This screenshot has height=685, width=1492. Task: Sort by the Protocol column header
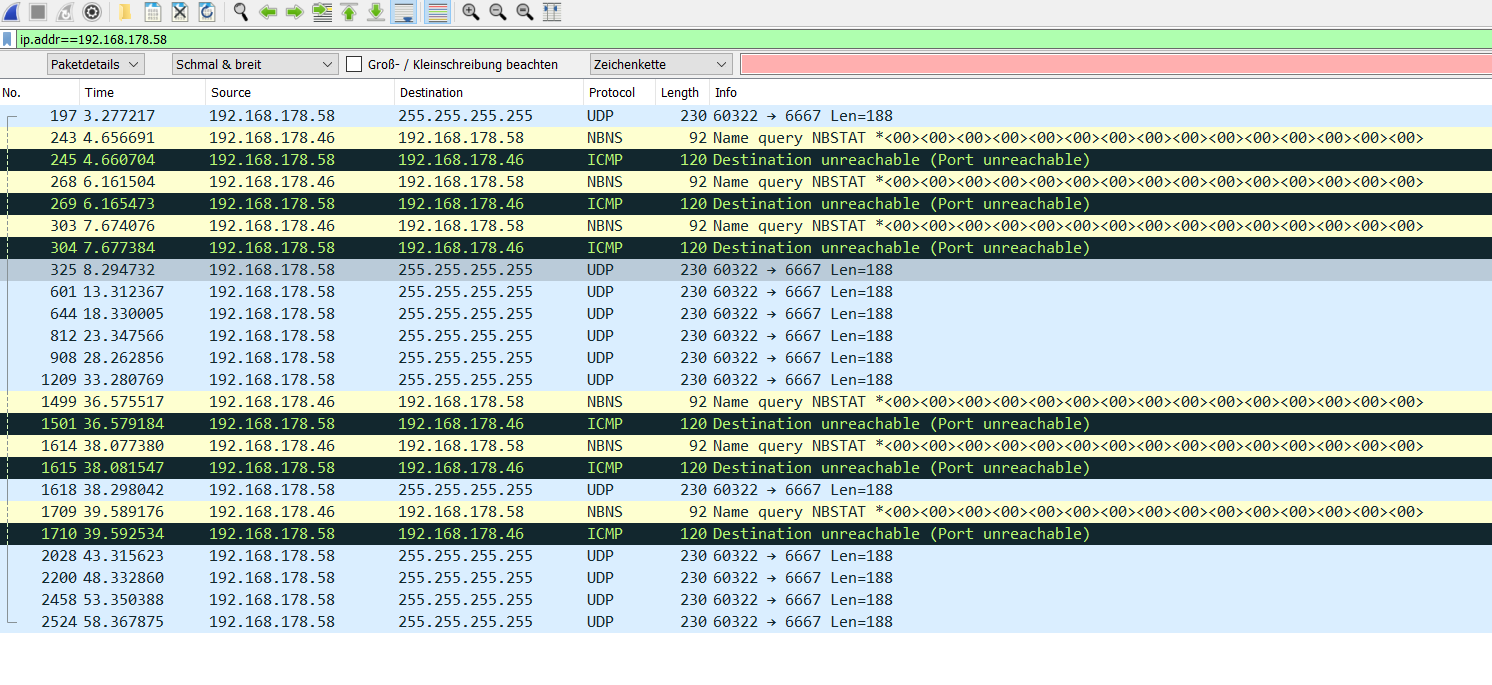[x=612, y=93]
